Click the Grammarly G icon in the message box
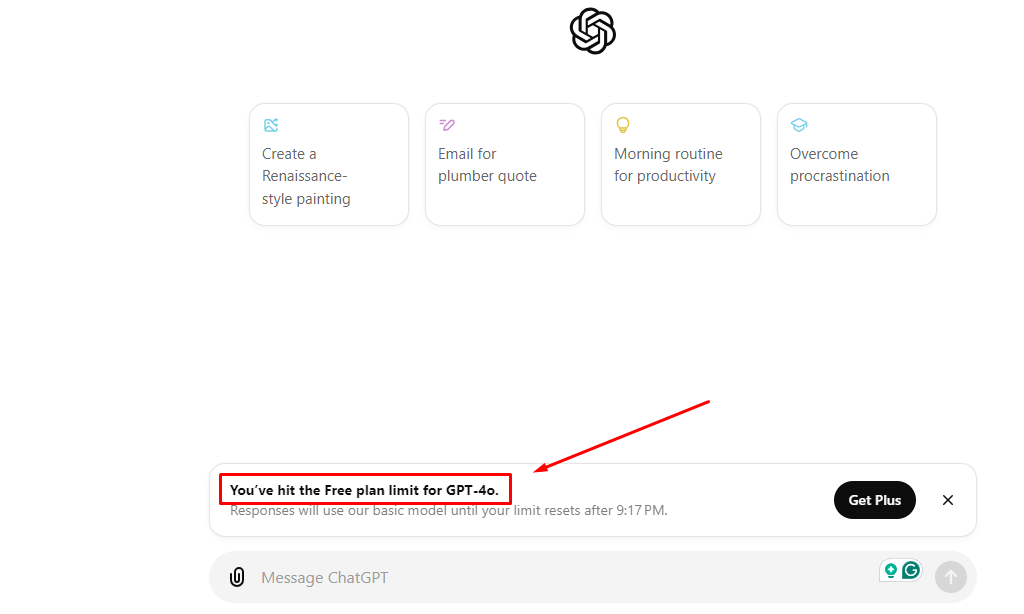1024x614 pixels. [x=911, y=570]
